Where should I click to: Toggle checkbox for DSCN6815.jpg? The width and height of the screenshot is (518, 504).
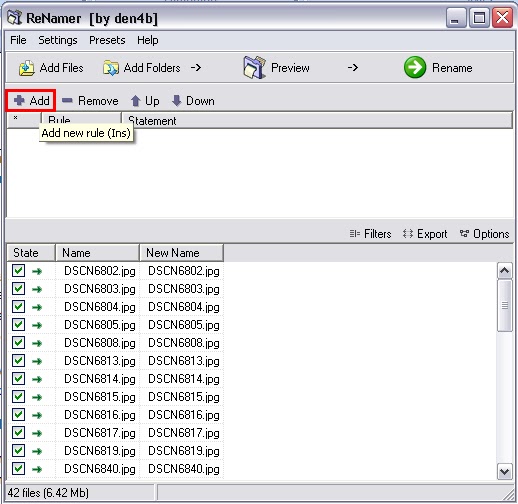click(x=18, y=396)
